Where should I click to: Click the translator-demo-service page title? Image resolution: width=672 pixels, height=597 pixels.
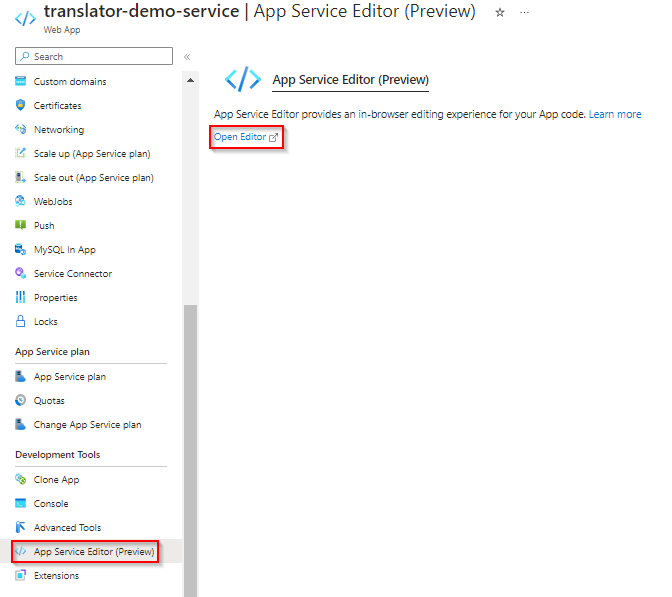(141, 11)
